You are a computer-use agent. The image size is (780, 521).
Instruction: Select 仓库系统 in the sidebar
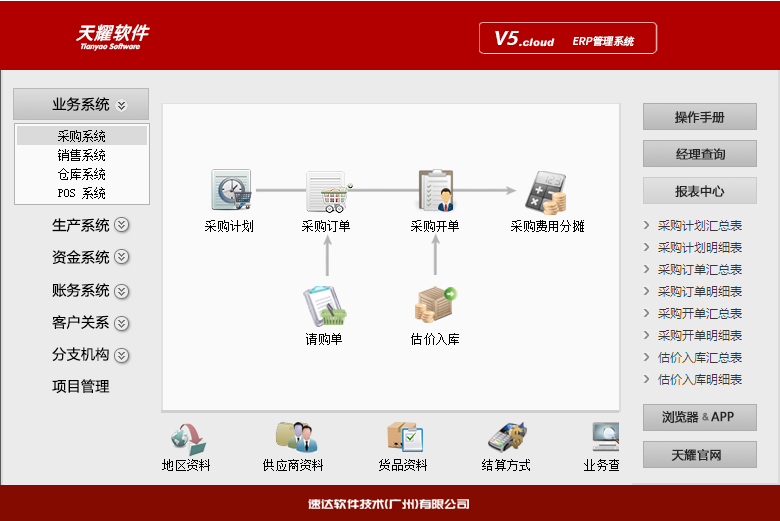[x=82, y=174]
